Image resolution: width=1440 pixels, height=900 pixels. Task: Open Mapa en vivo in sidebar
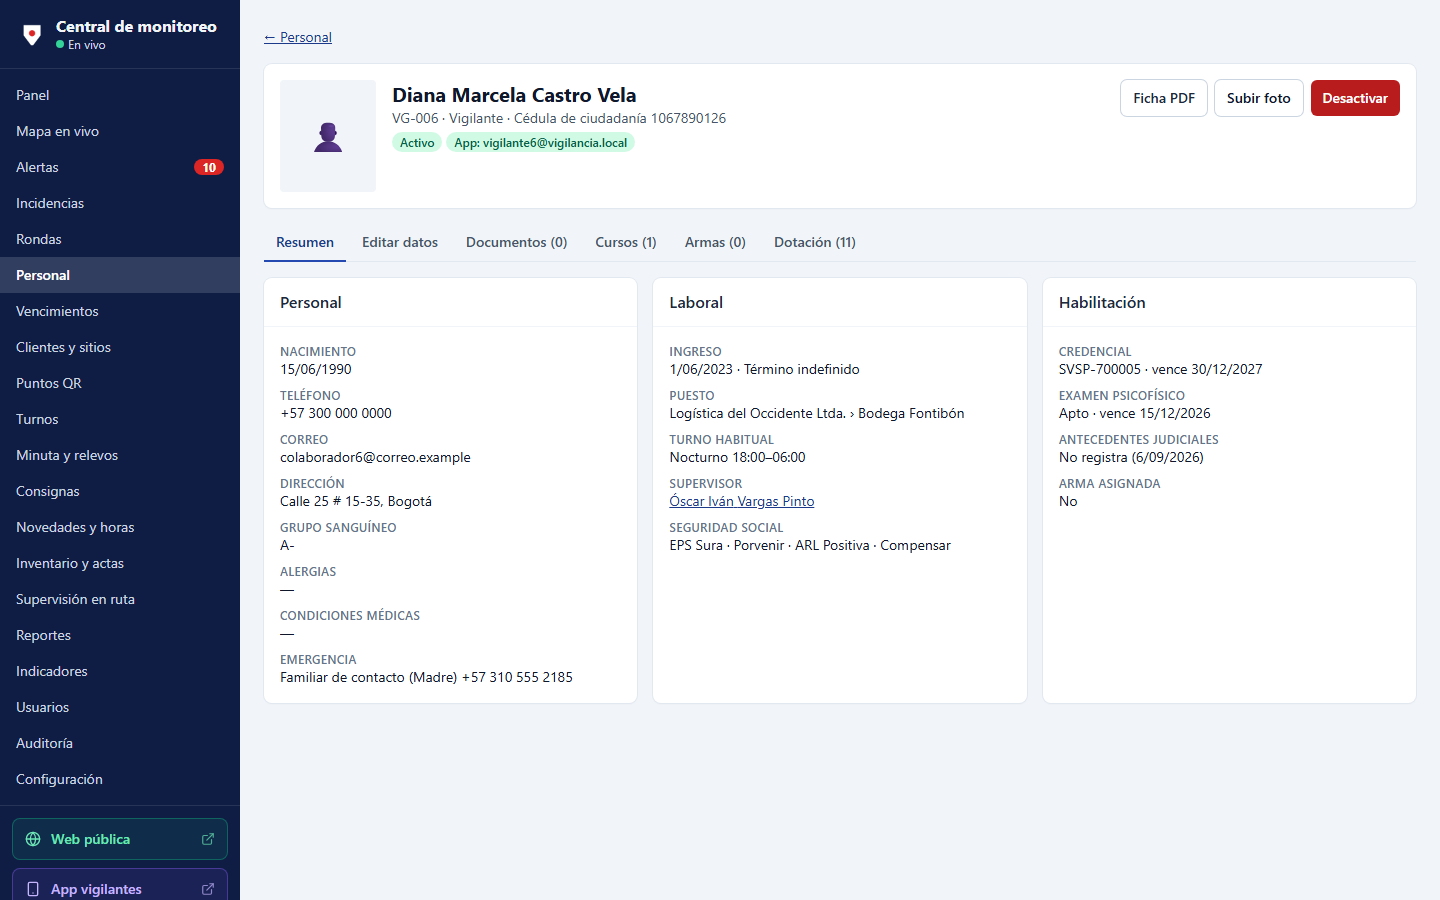coord(120,131)
